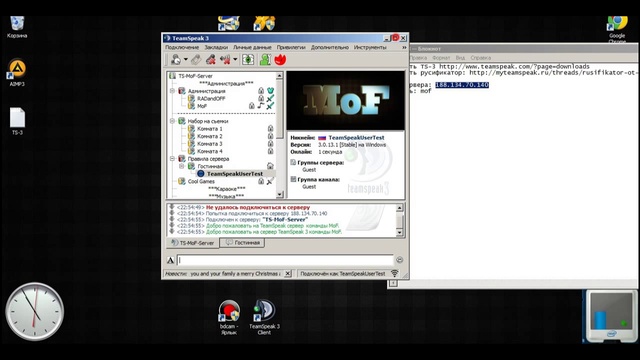This screenshot has width=640, height=360.
Task: Select the TeamSpeakUserTest user in the channel tree
Action: click(x=235, y=173)
